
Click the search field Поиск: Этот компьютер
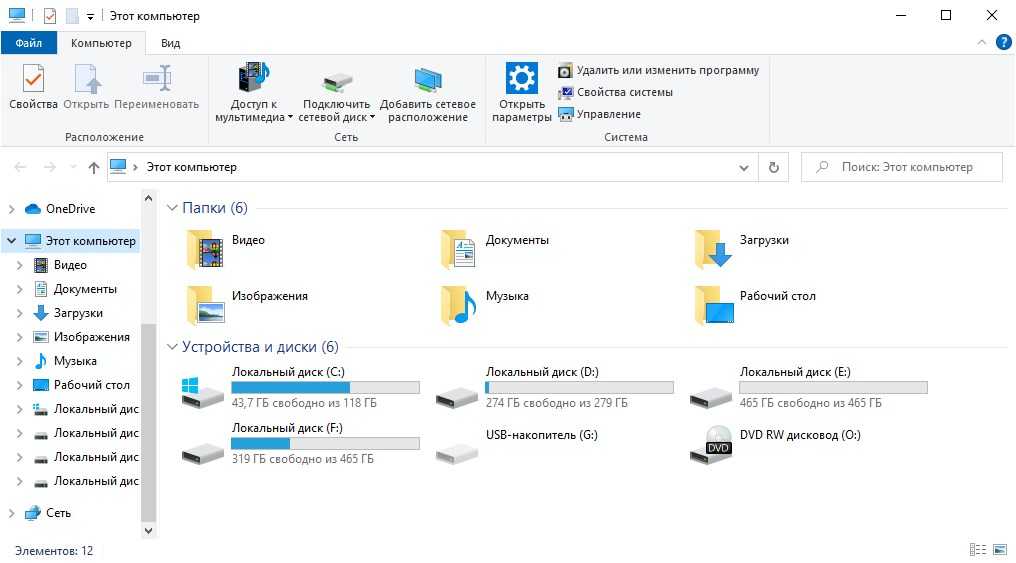point(905,167)
